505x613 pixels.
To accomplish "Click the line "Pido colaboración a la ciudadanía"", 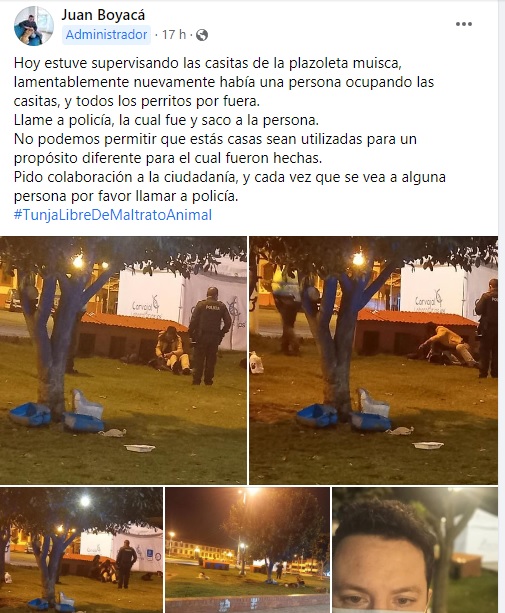I will coord(230,177).
